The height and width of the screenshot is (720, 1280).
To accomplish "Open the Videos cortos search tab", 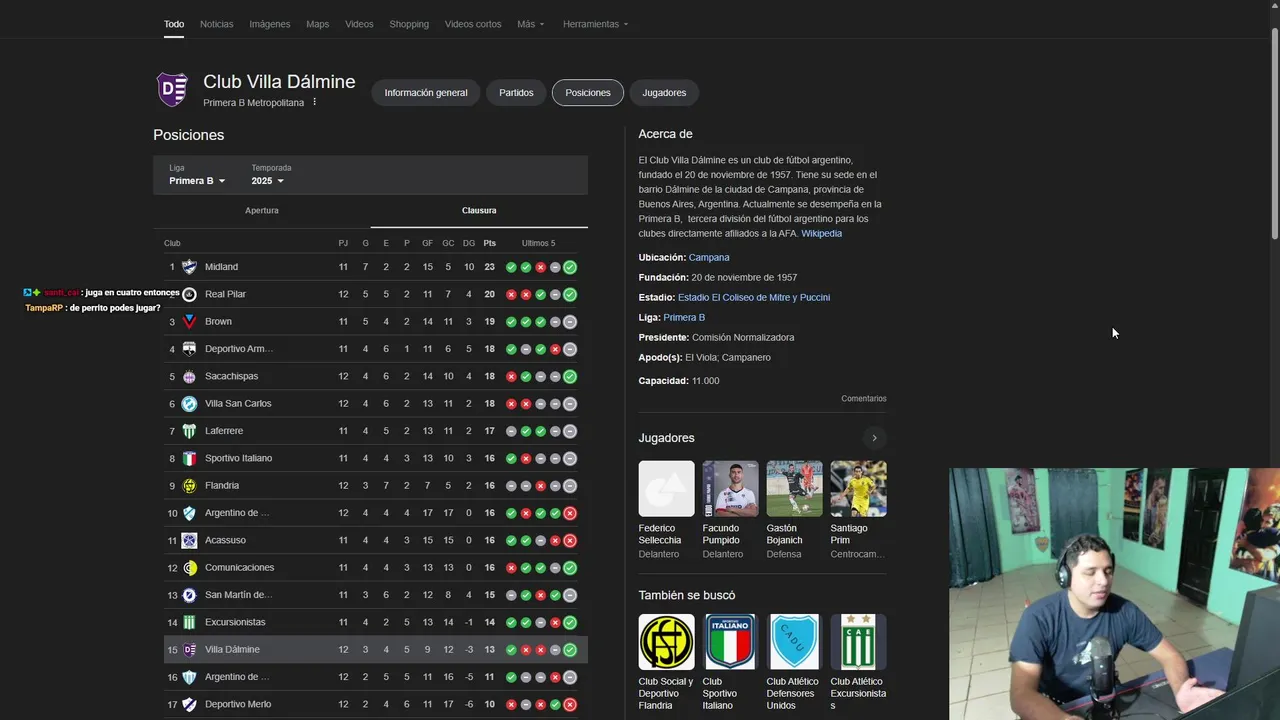I will pyautogui.click(x=473, y=24).
